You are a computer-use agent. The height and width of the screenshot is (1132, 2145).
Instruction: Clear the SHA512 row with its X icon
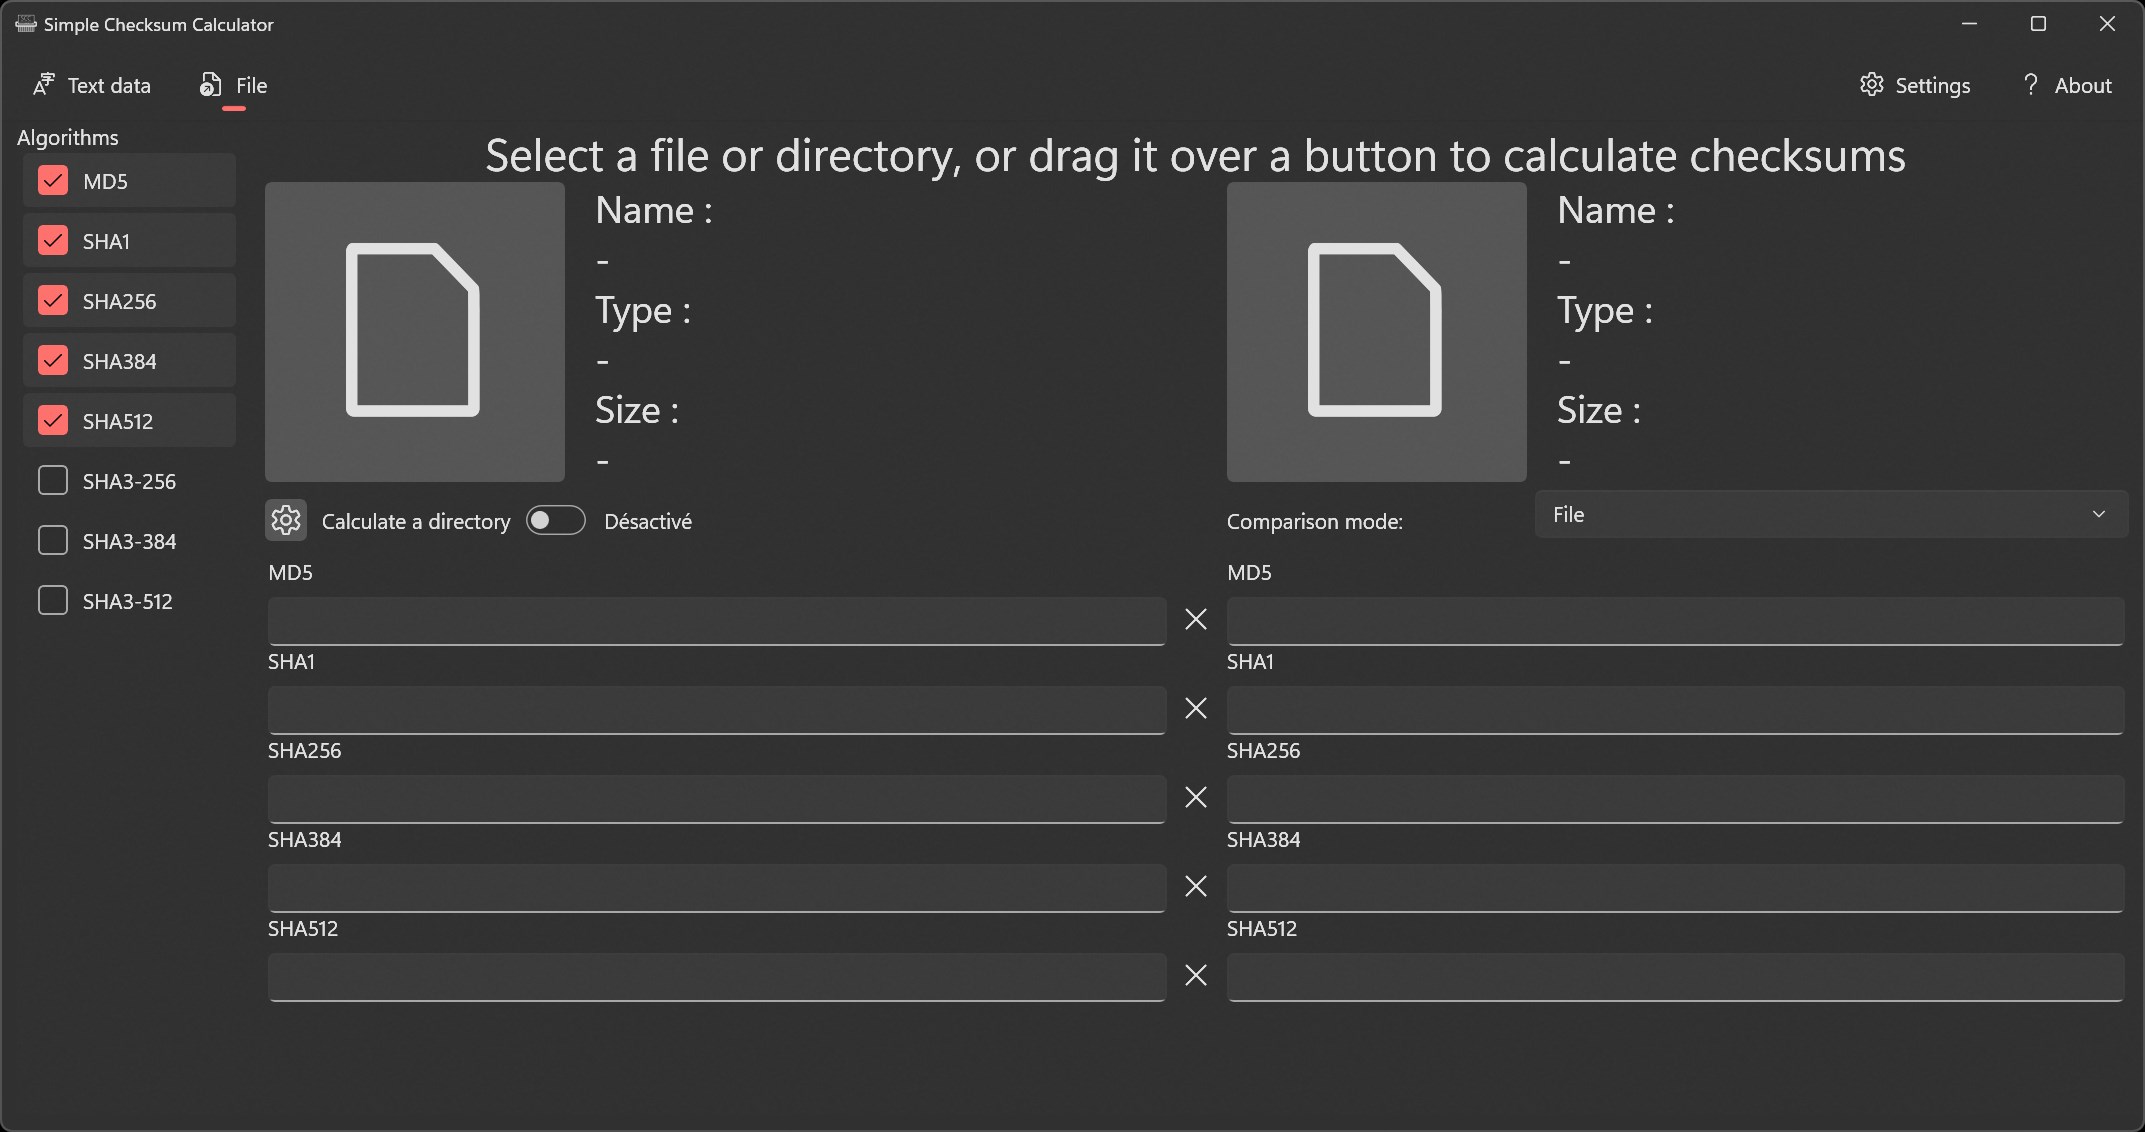(1196, 975)
